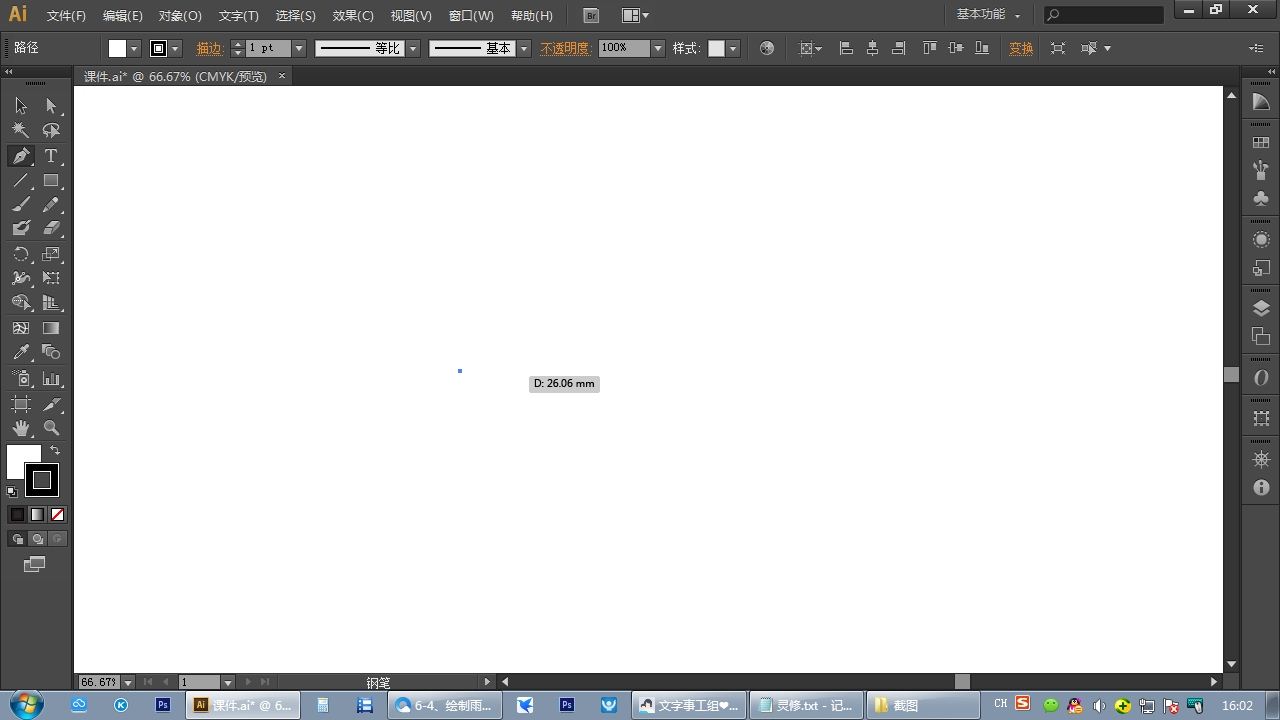Image resolution: width=1280 pixels, height=720 pixels.
Task: Open recolor artwork color wheel icon
Action: [767, 48]
